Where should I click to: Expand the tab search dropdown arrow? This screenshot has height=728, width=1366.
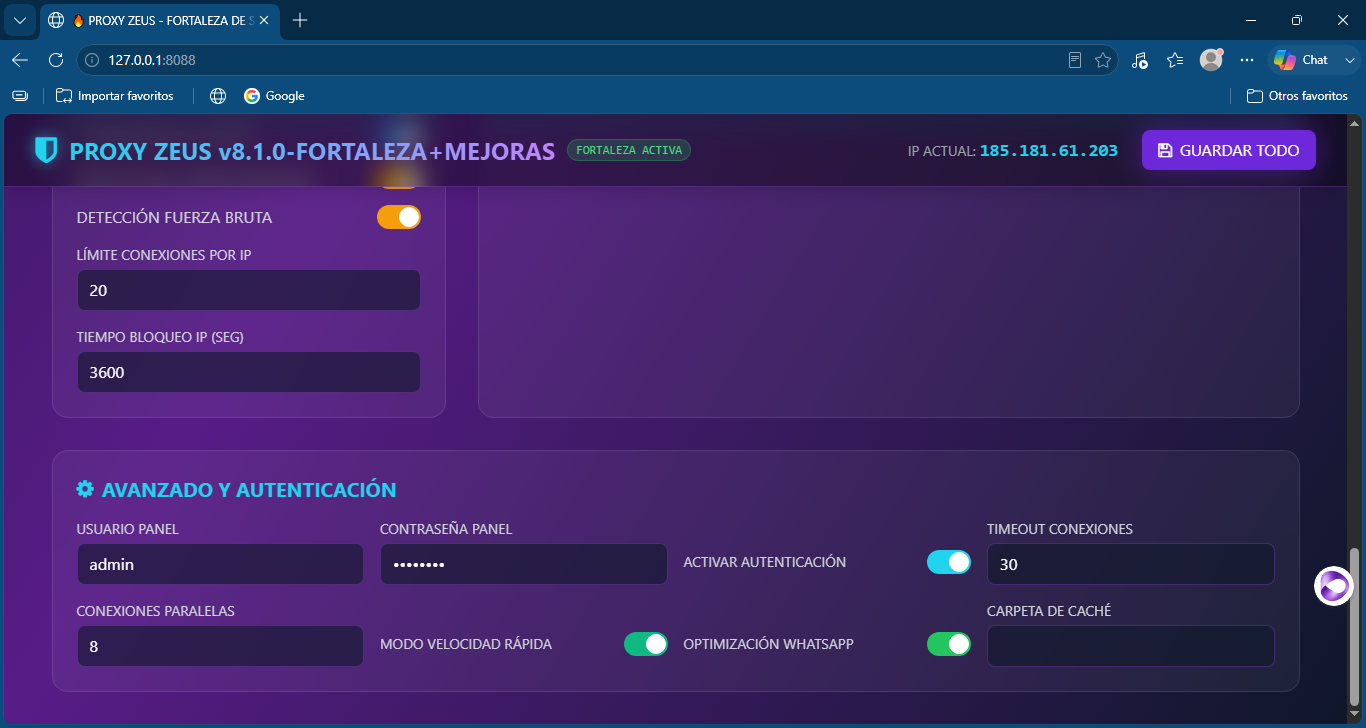20,20
